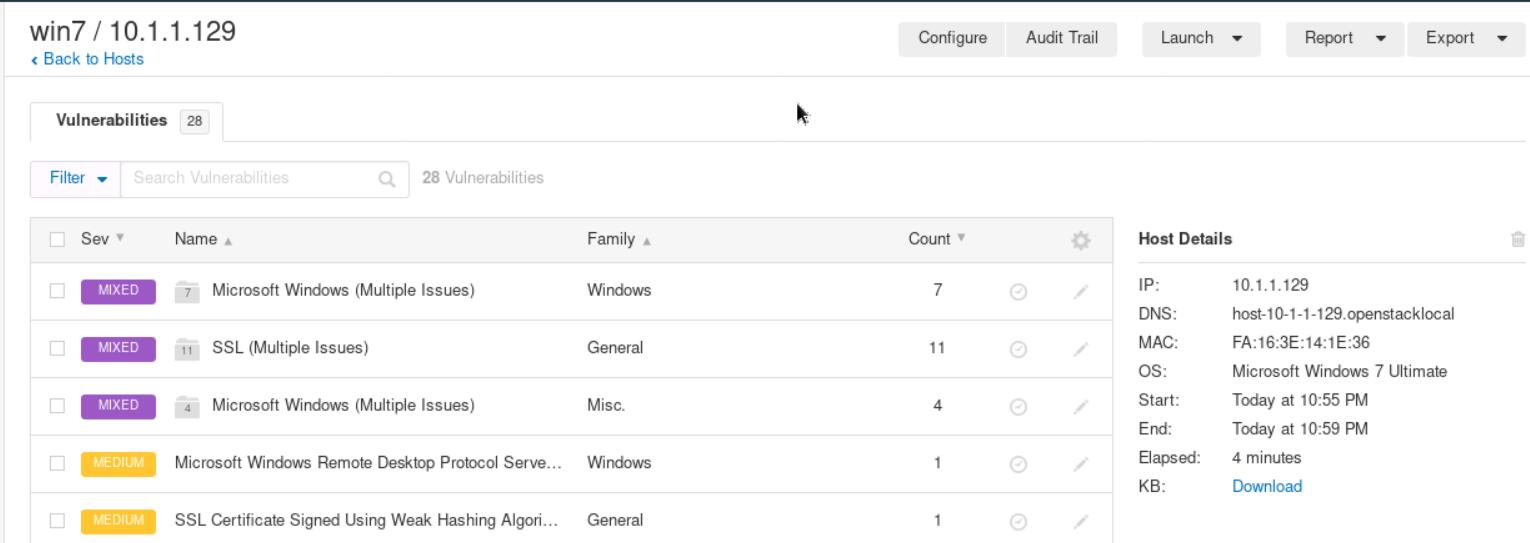
Task: Click the magnifier icon in the search box
Action: click(x=386, y=179)
